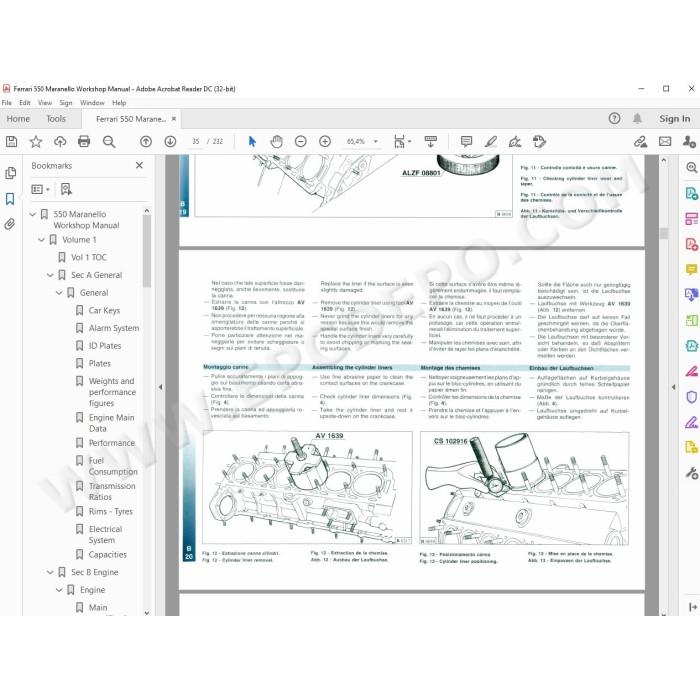Open the Help question mark icon
Screen dimensions: 700x700
[614, 118]
